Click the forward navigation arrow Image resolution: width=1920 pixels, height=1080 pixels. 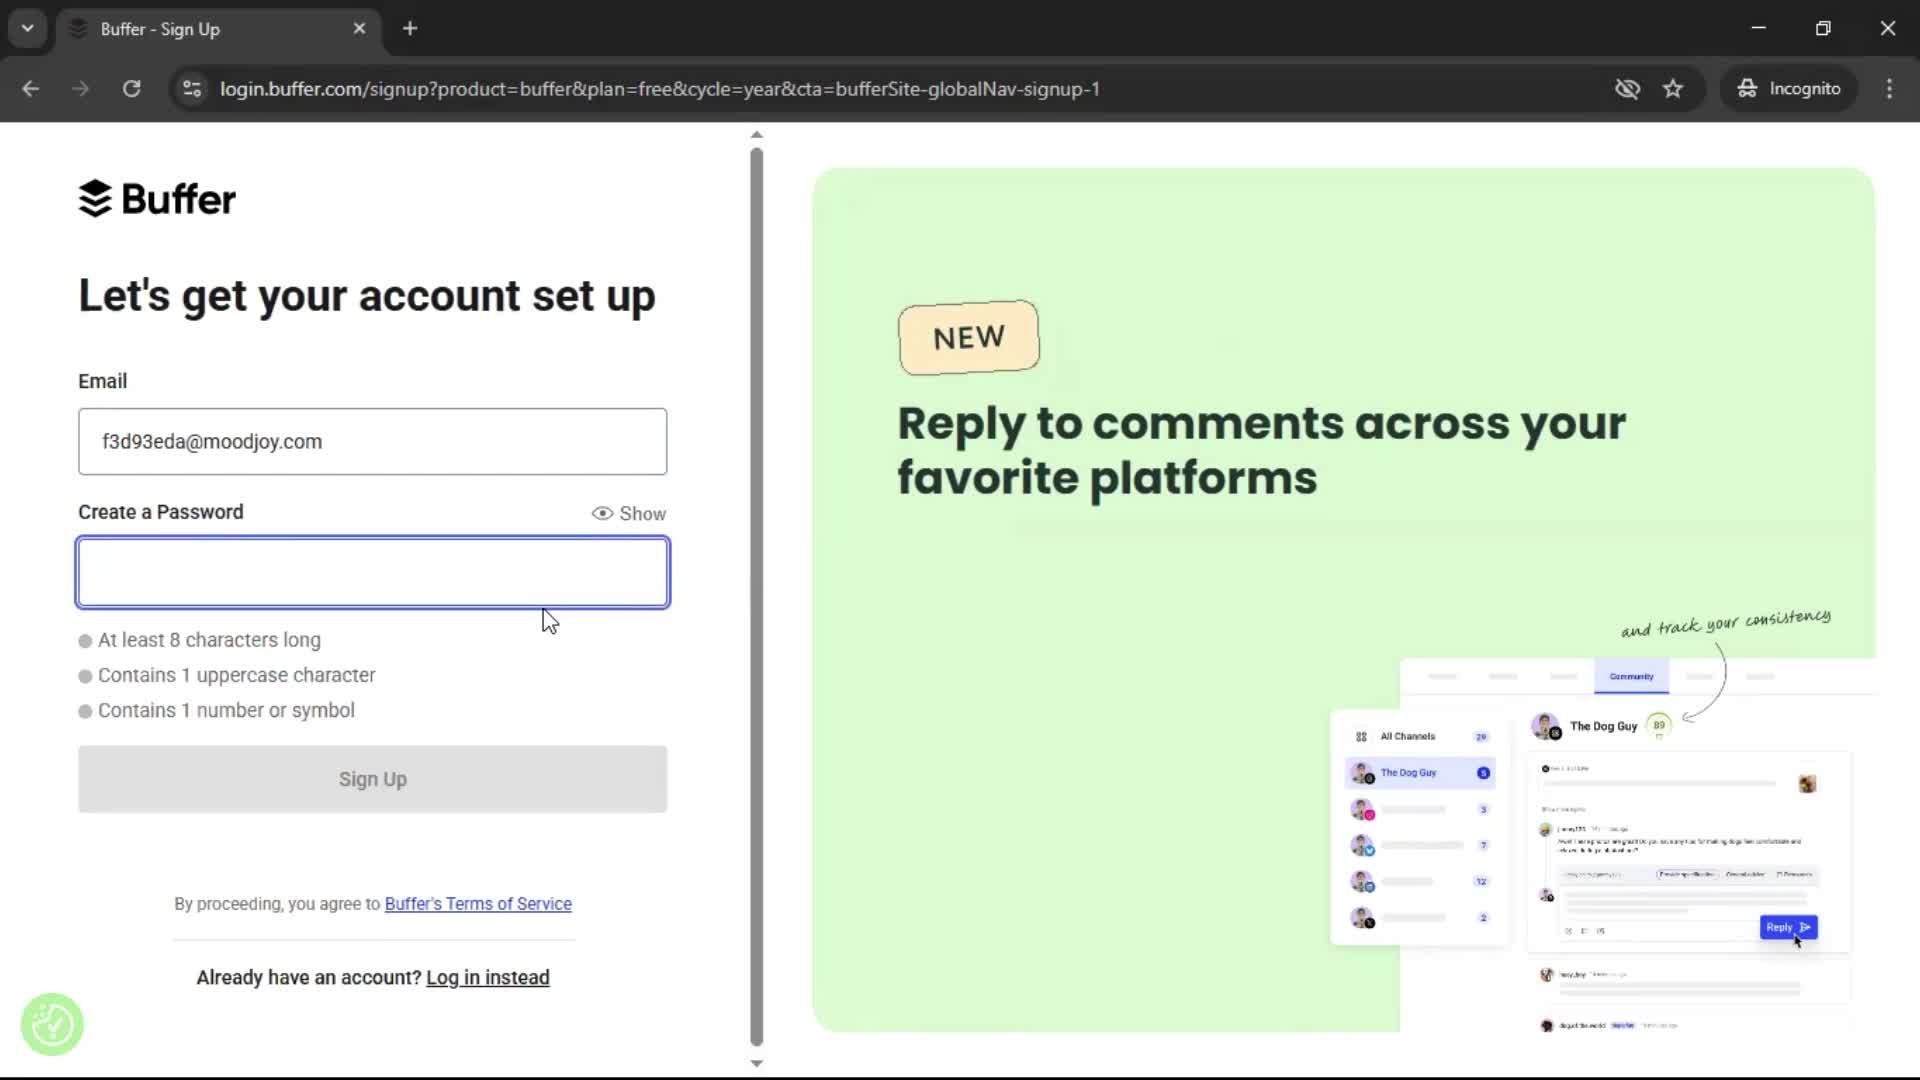[80, 88]
